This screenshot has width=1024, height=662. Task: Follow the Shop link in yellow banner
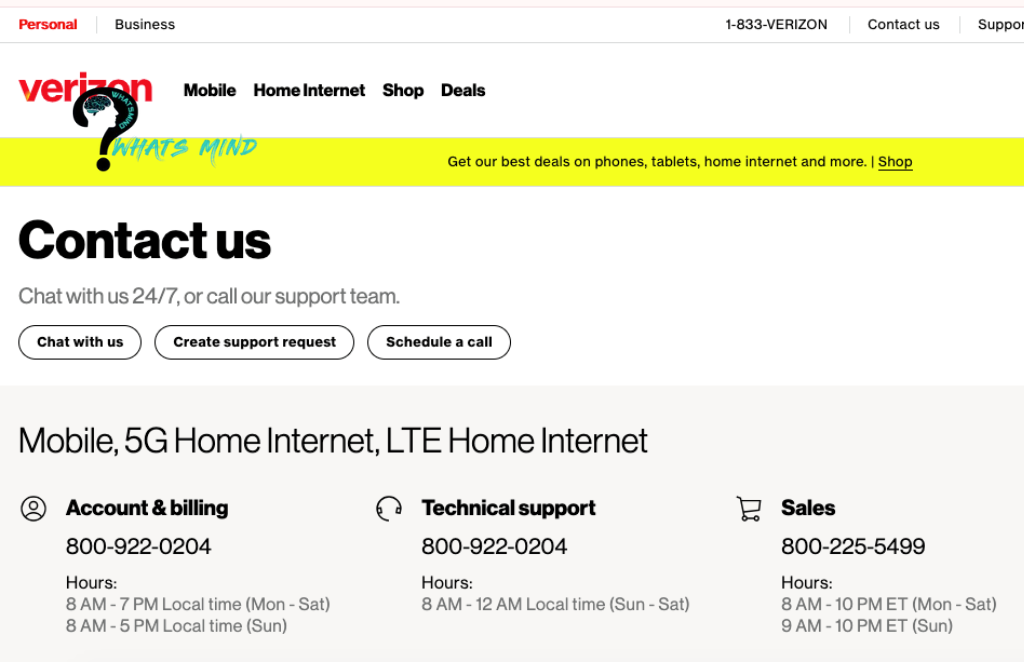pyautogui.click(x=895, y=162)
